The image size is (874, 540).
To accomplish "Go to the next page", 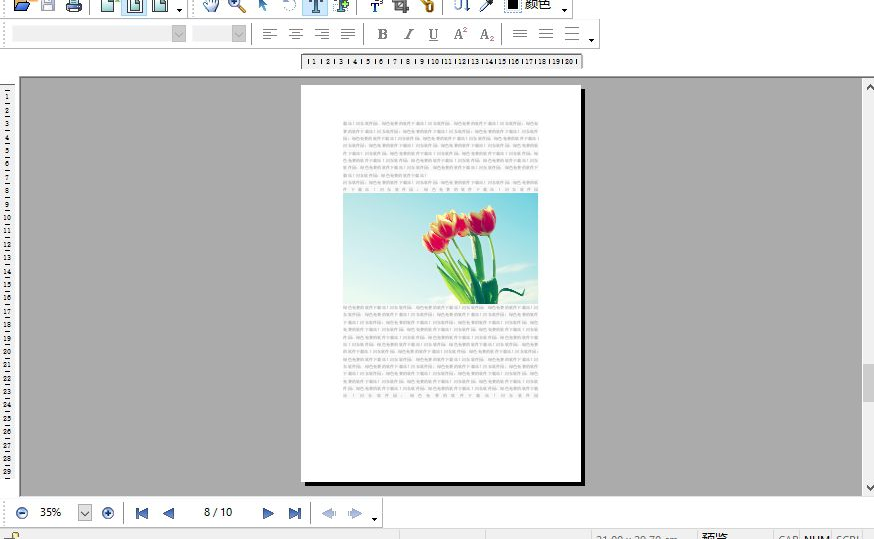I will tap(268, 513).
